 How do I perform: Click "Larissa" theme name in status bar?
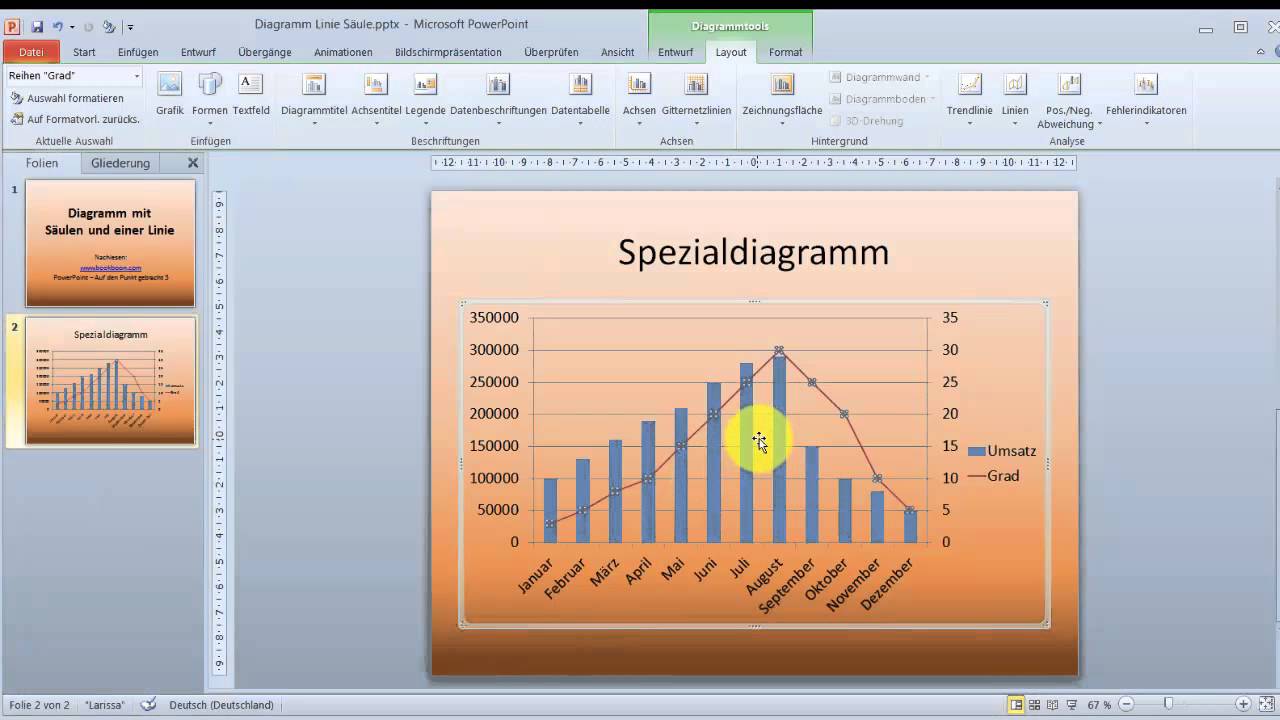pos(105,705)
